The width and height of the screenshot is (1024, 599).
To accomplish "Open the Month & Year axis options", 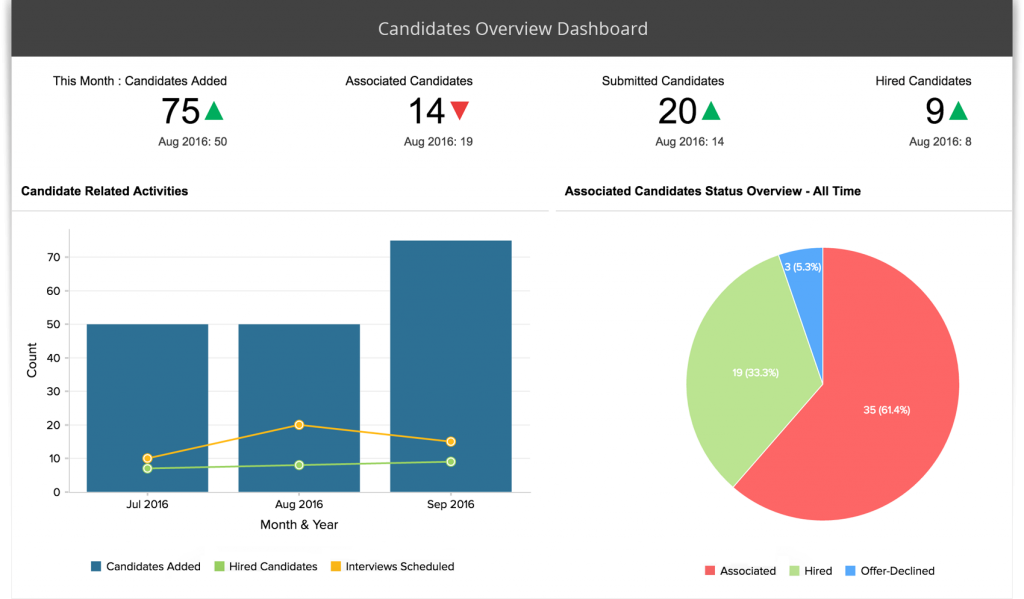I will click(299, 524).
